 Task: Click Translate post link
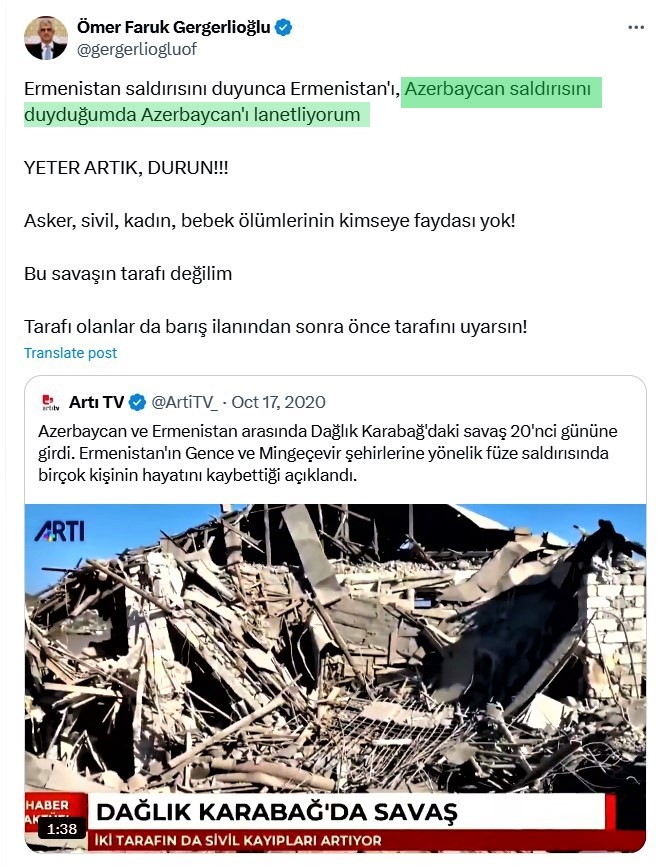point(70,353)
